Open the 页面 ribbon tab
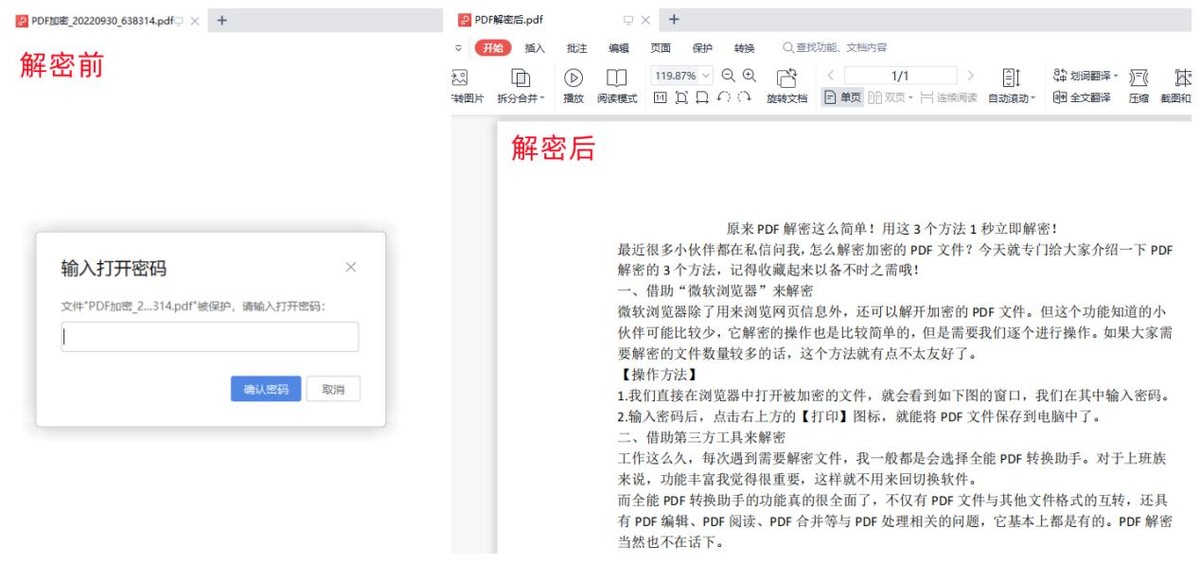 click(x=661, y=47)
